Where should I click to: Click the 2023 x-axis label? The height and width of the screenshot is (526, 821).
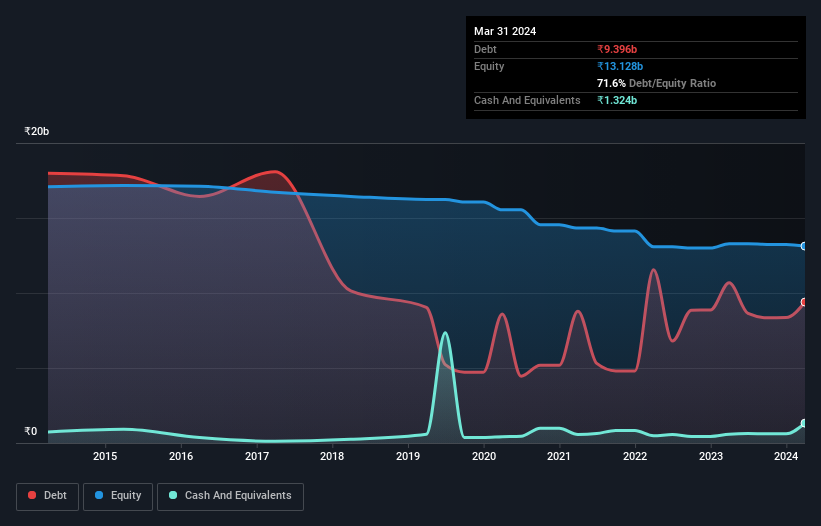tap(711, 456)
